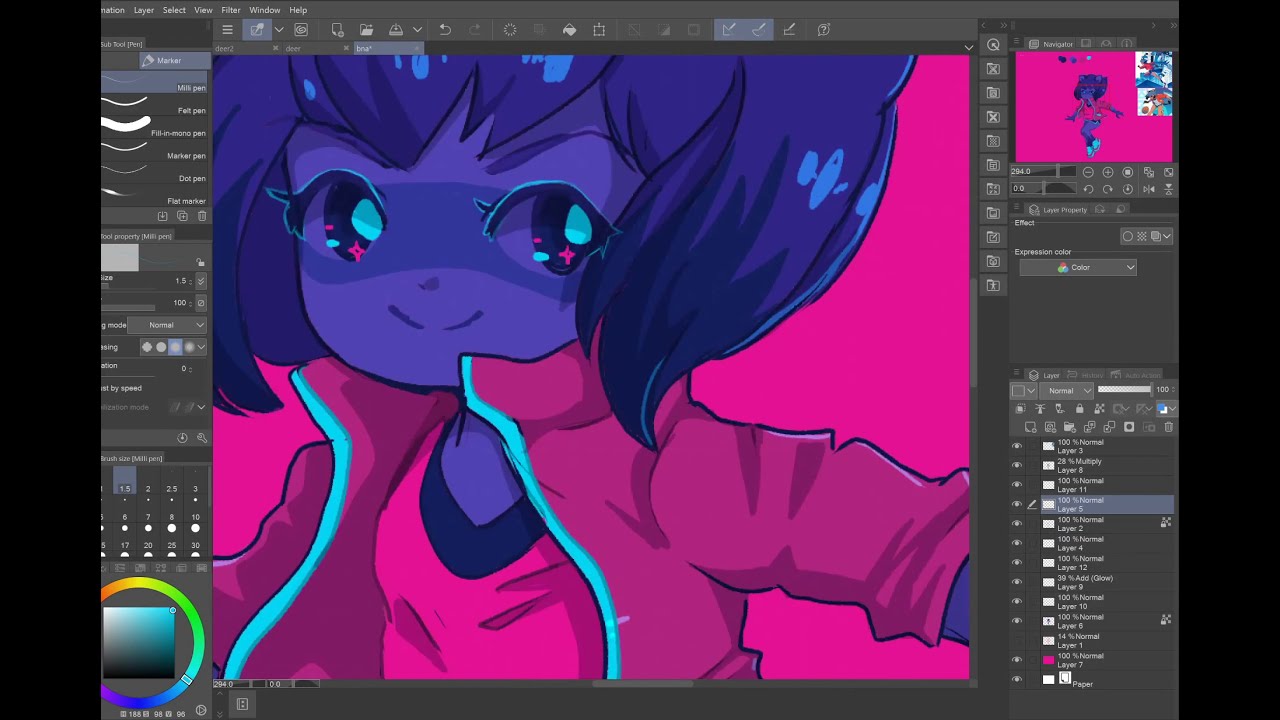This screenshot has height=720, width=1280.
Task: Click the Fill bucket icon in command bar
Action: (569, 30)
